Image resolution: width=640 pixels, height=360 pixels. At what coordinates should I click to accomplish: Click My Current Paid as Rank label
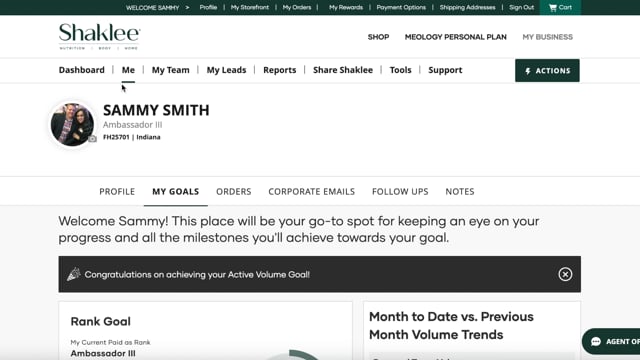[110, 342]
